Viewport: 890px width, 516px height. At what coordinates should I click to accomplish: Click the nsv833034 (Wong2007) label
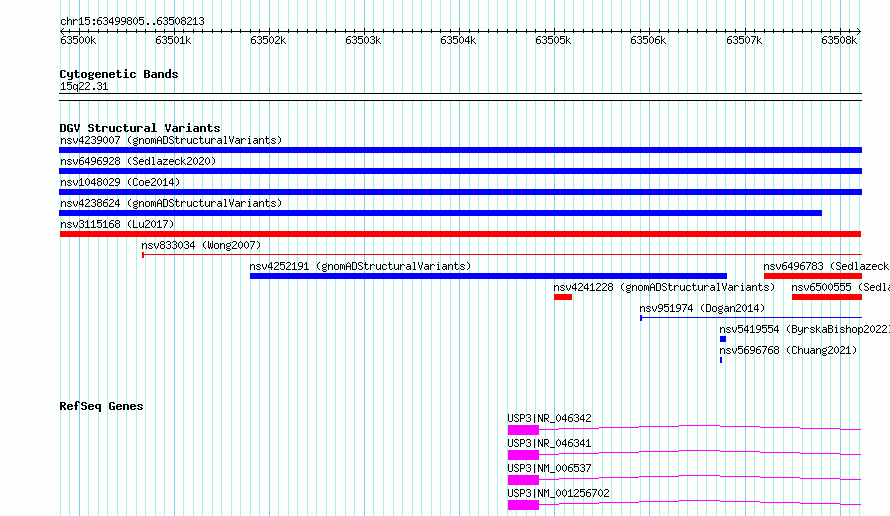pyautogui.click(x=201, y=245)
